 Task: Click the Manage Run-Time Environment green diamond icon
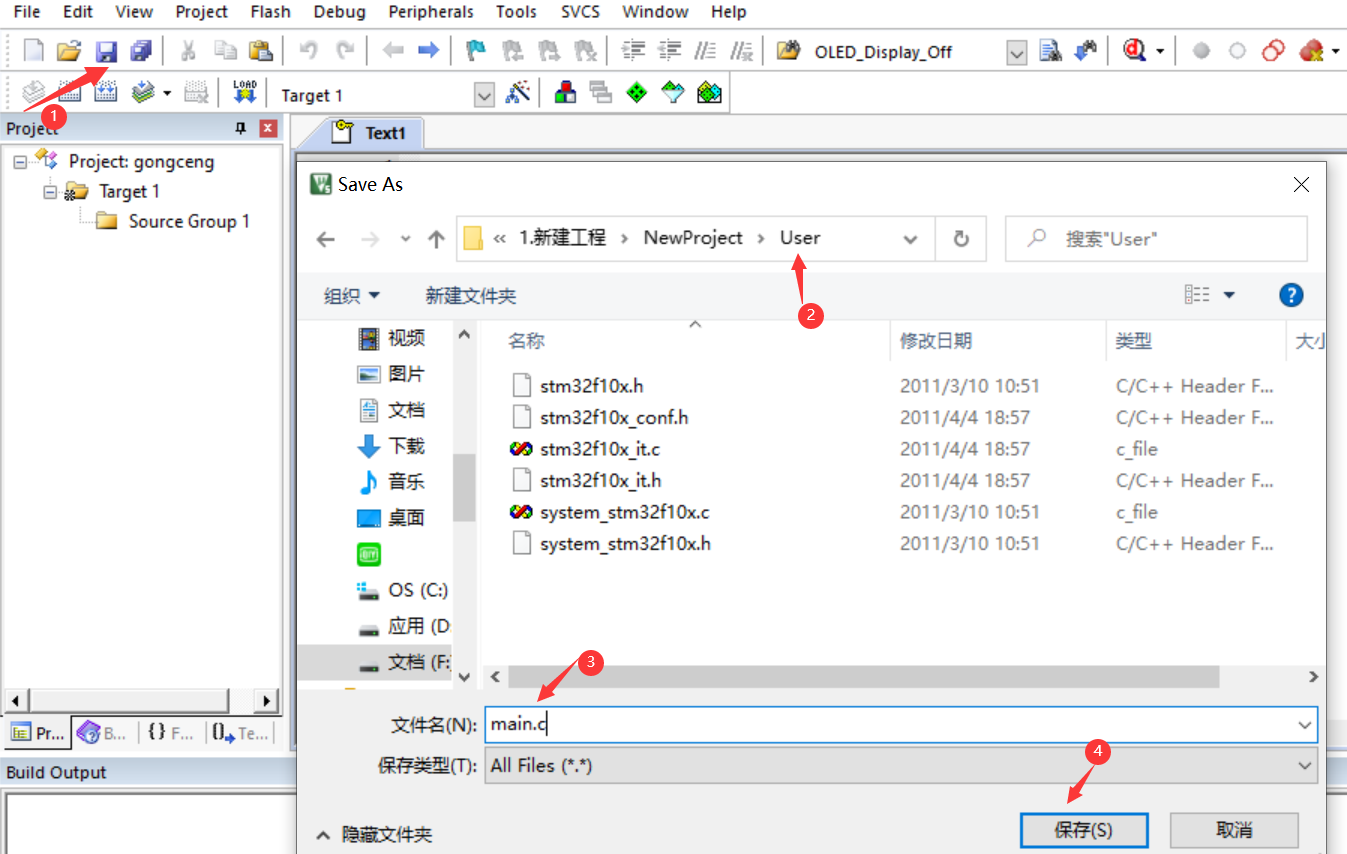637,94
